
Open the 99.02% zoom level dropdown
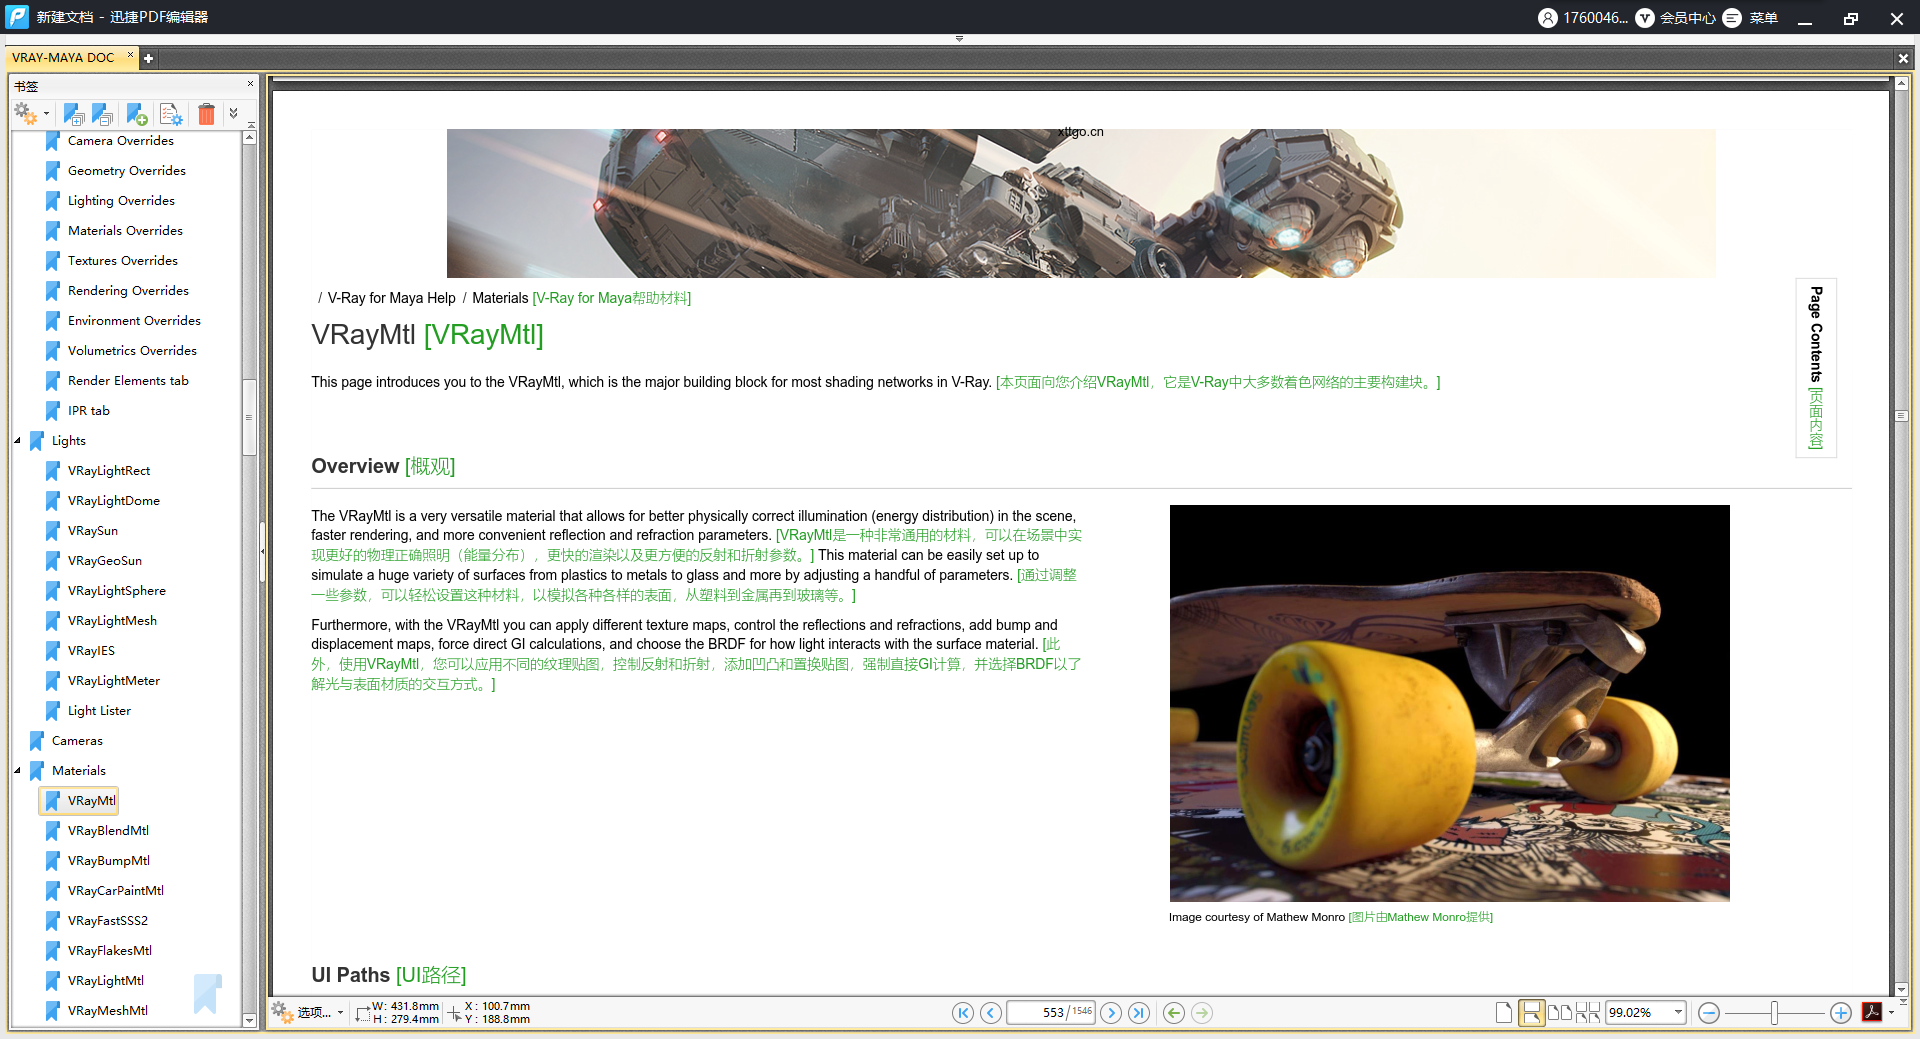click(1678, 1013)
